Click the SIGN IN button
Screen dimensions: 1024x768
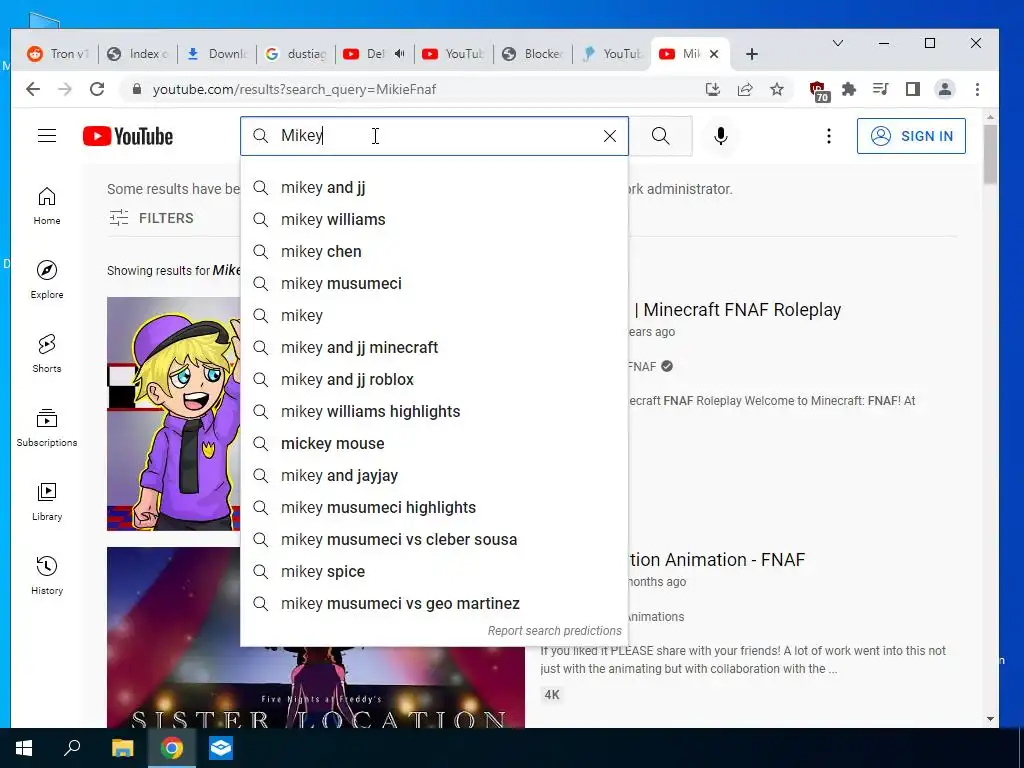(x=911, y=136)
